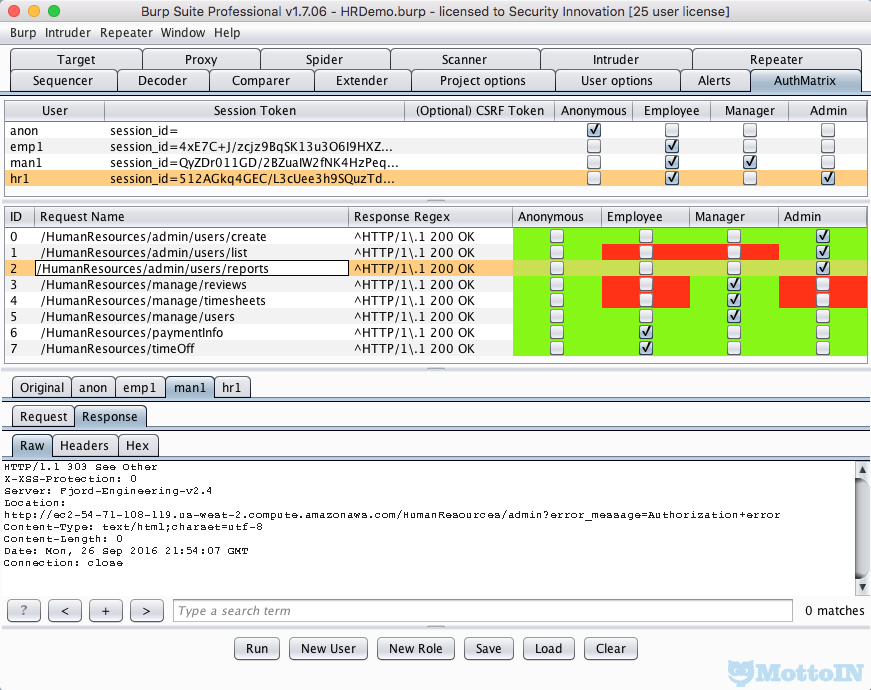Image resolution: width=871 pixels, height=690 pixels.
Task: Click the Response Regex column header
Action: point(430,217)
